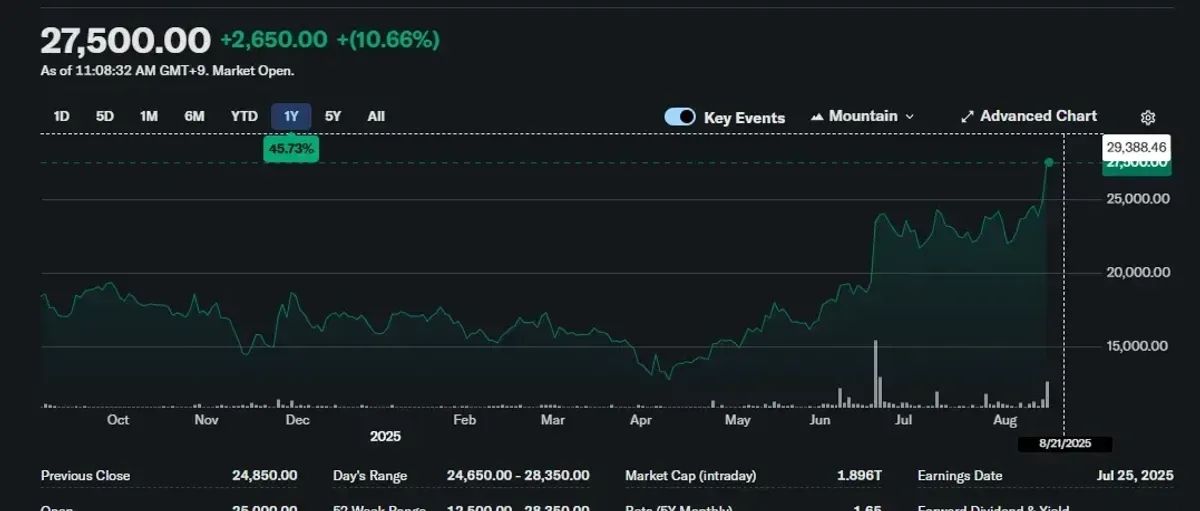Click the Jun month axis label
The height and width of the screenshot is (511, 1200).
click(820, 420)
